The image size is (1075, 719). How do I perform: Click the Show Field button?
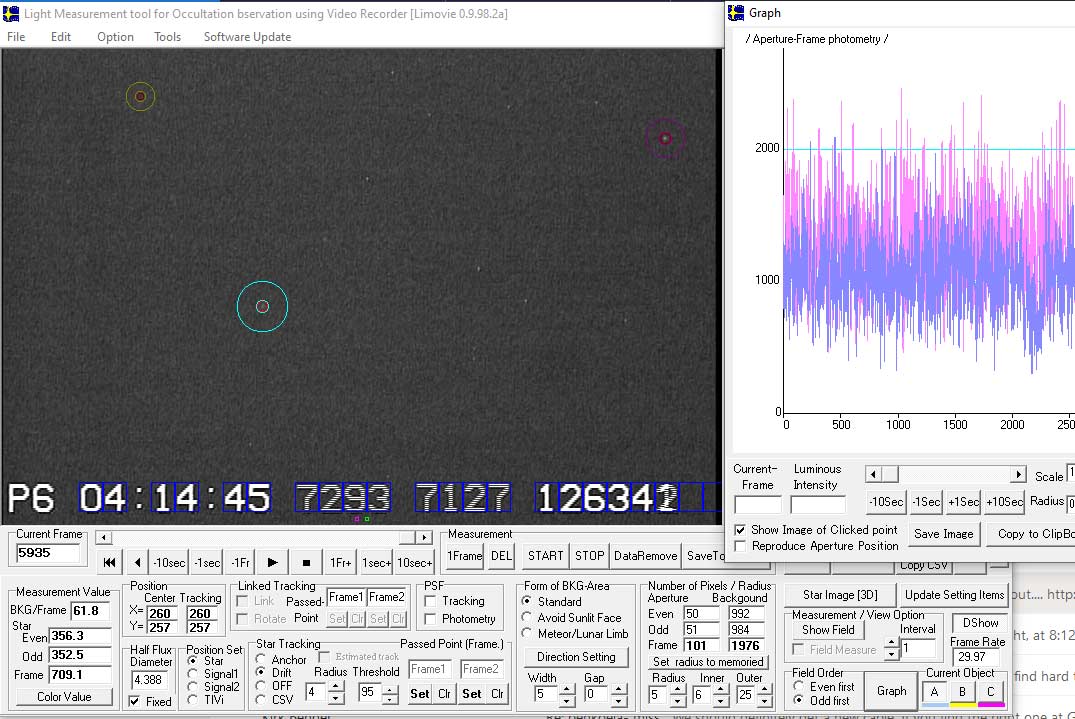point(828,630)
